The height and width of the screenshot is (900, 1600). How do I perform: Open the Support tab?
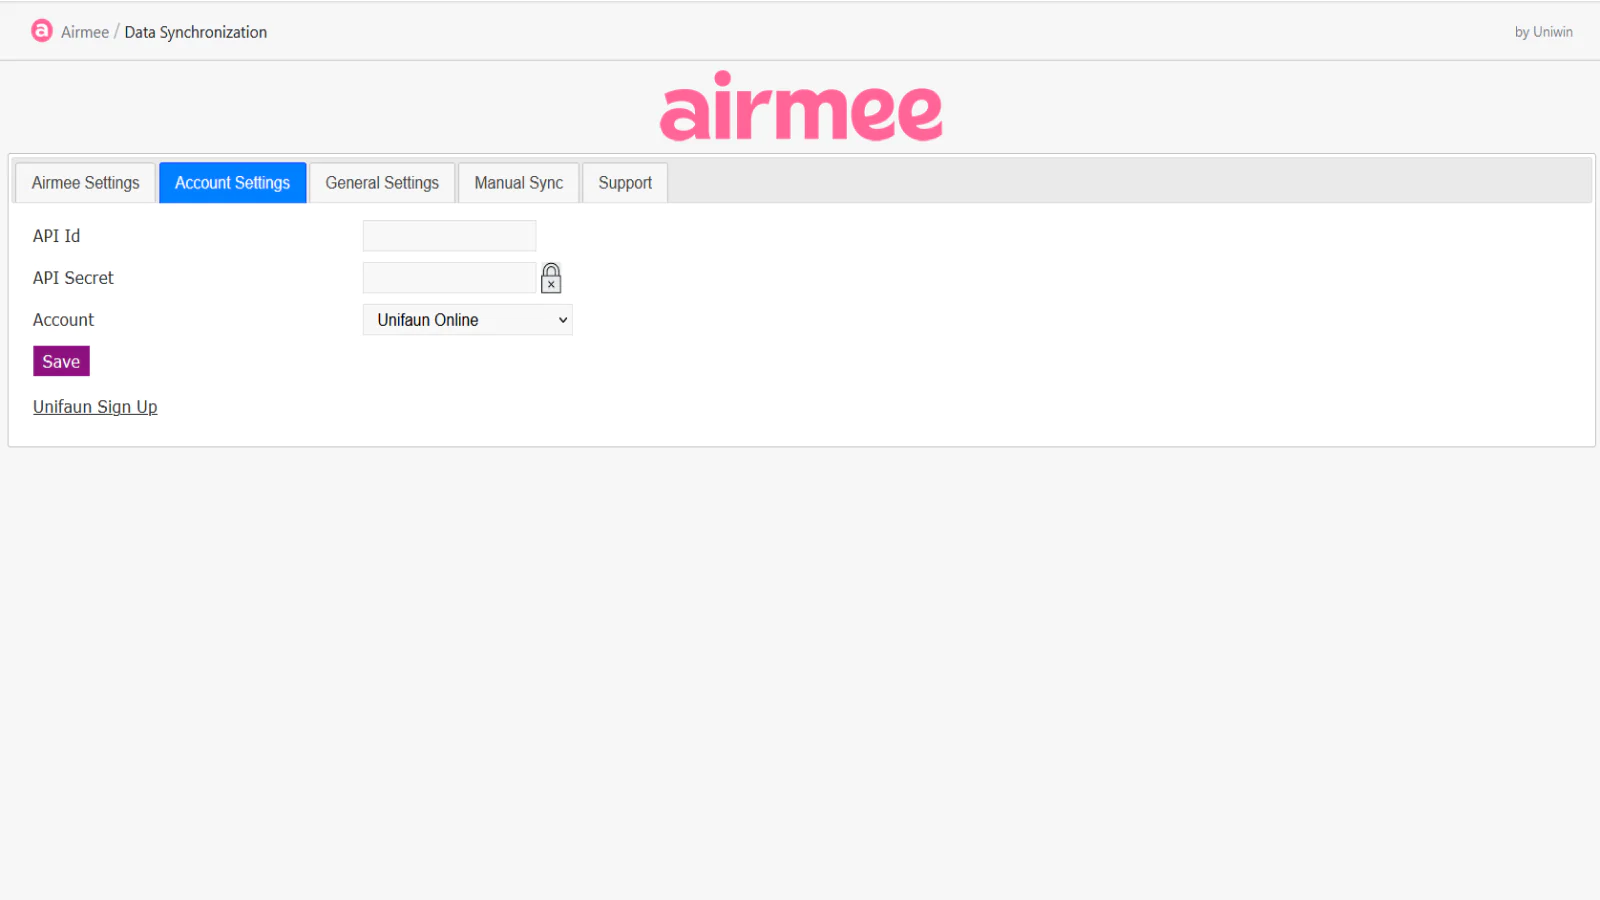[x=625, y=183]
